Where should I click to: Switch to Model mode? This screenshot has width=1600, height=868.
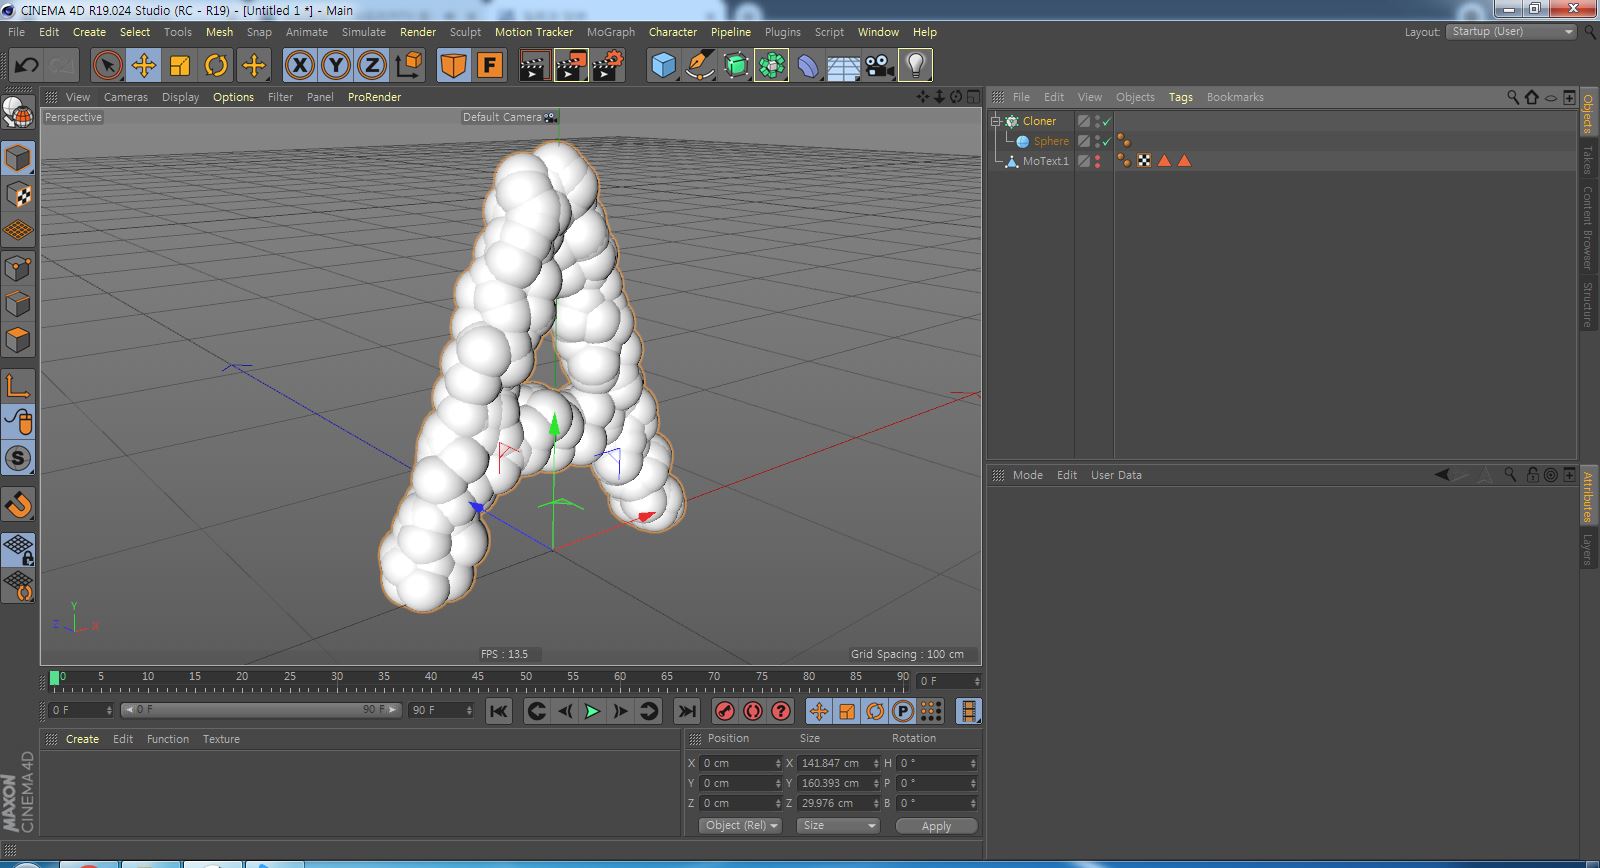(x=18, y=158)
